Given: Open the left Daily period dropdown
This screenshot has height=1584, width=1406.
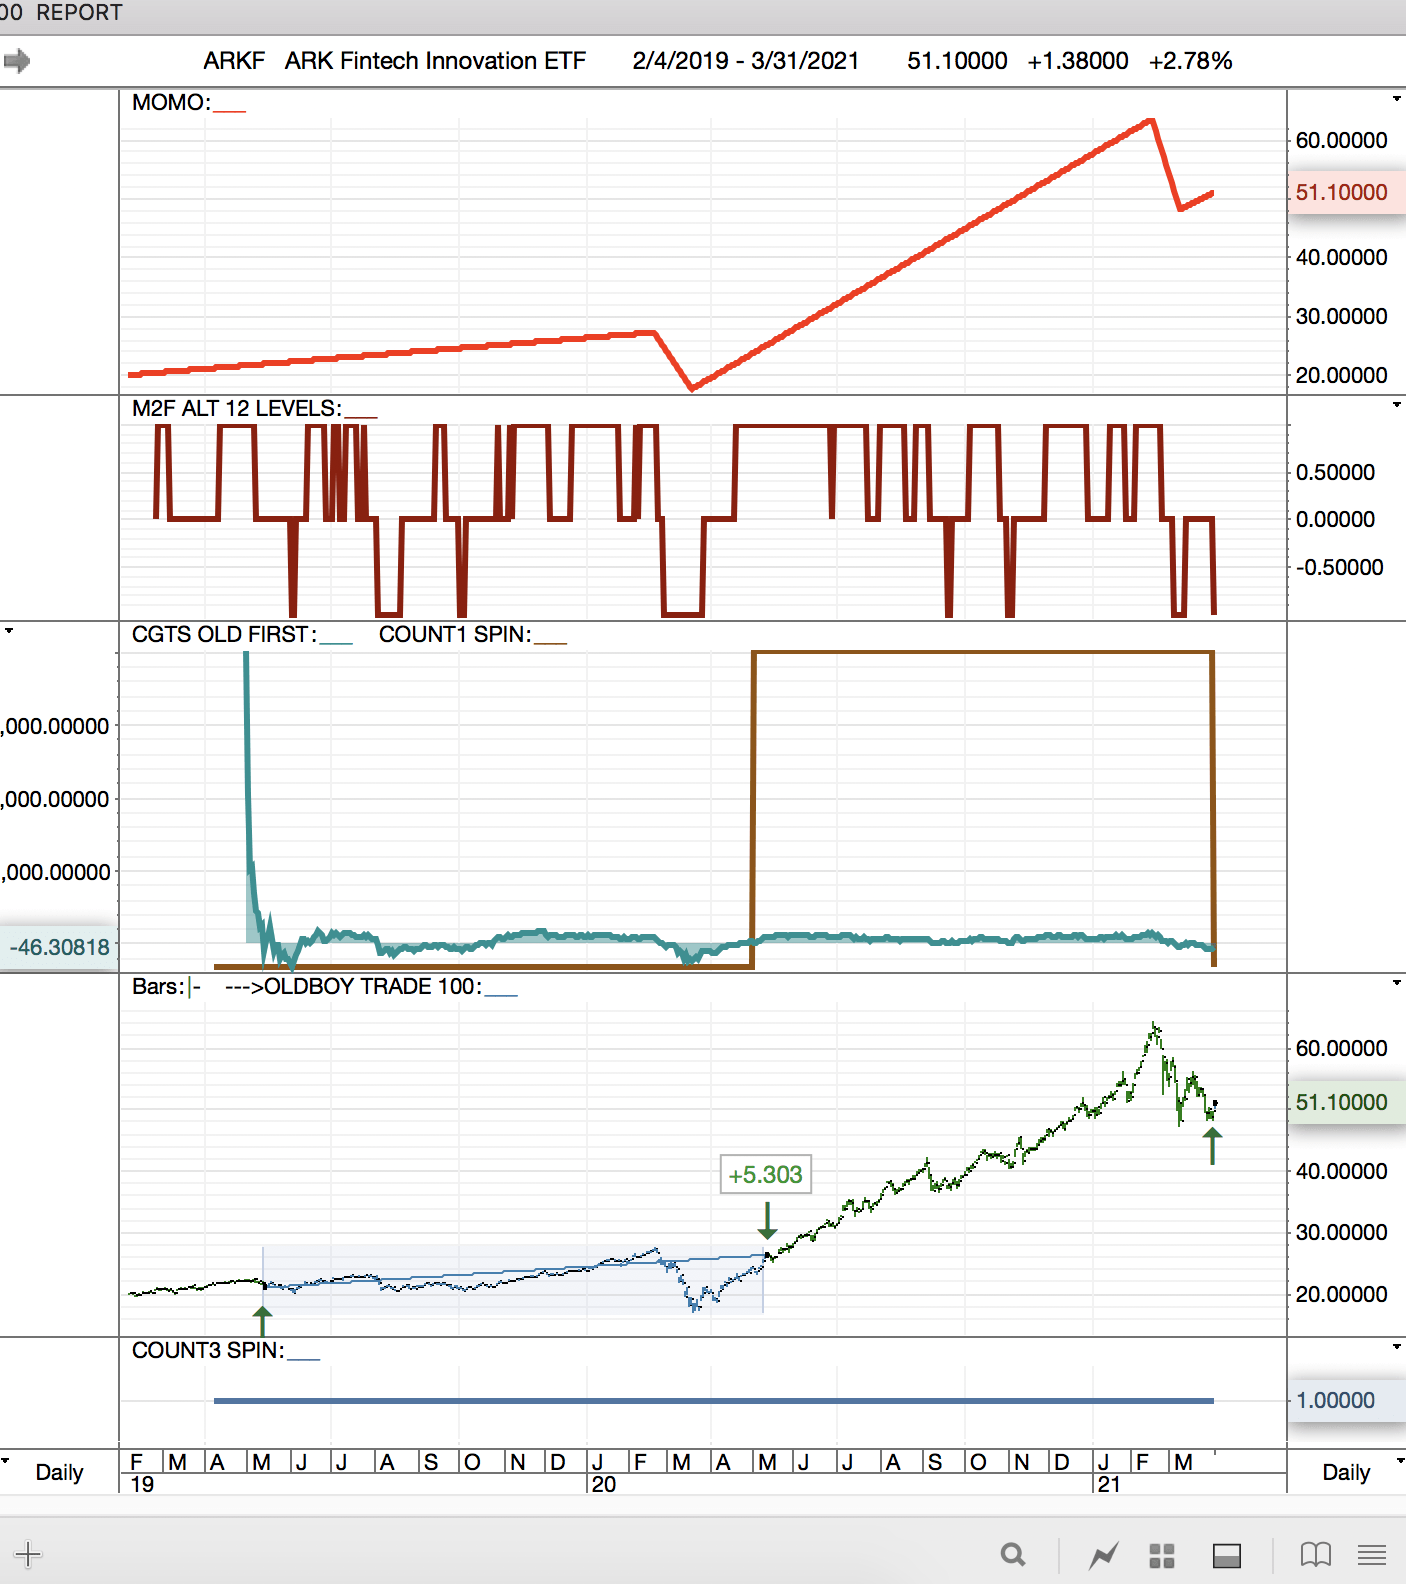Looking at the screenshot, I should [6, 1461].
